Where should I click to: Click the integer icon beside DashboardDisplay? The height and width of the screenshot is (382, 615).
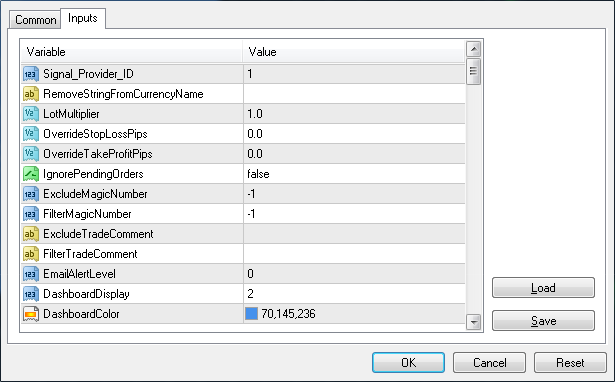[31, 294]
